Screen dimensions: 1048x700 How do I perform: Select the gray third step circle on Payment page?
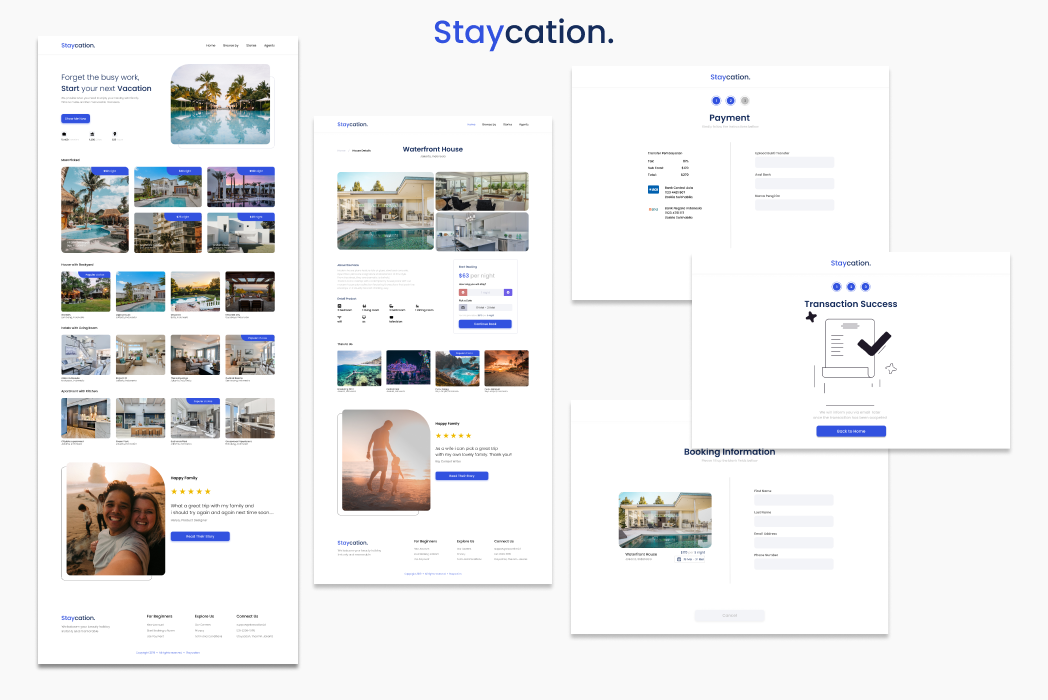pyautogui.click(x=745, y=101)
